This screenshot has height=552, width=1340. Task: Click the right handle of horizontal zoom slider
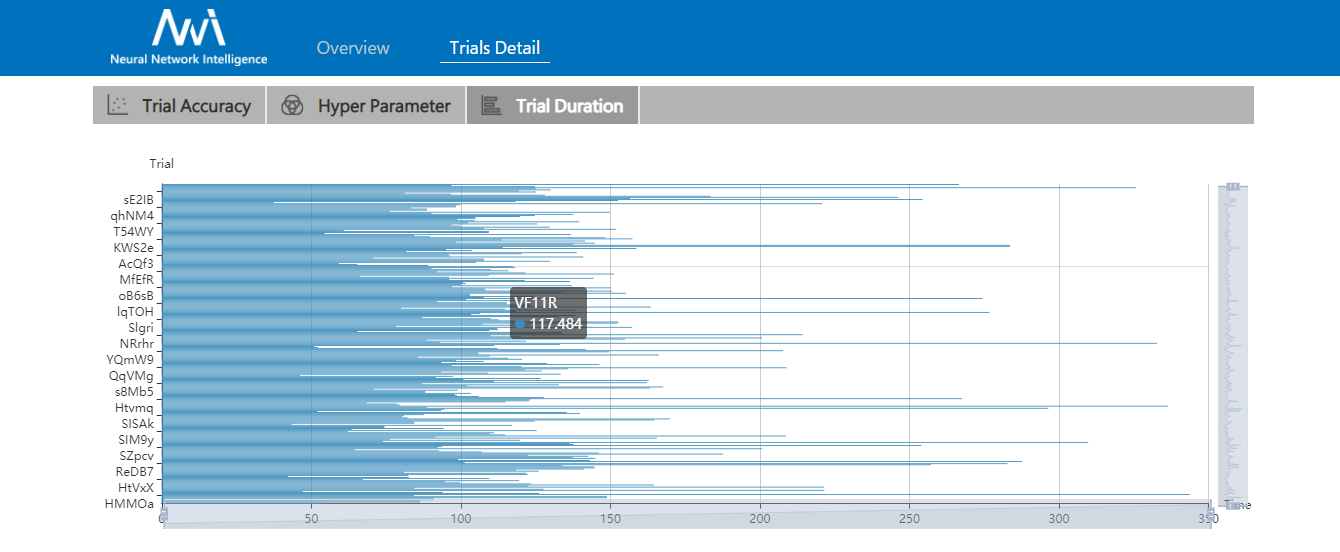[x=1210, y=514]
